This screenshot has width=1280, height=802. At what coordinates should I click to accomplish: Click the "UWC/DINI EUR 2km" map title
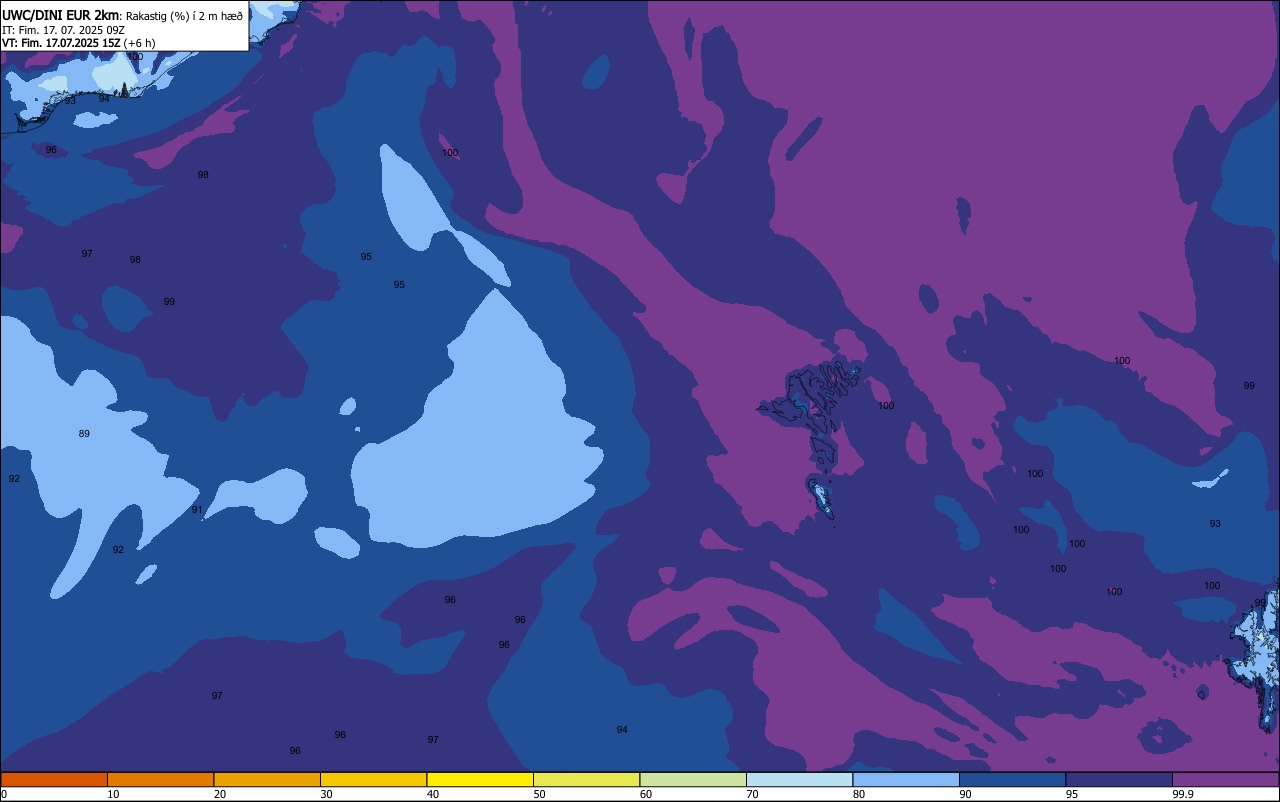(60, 15)
